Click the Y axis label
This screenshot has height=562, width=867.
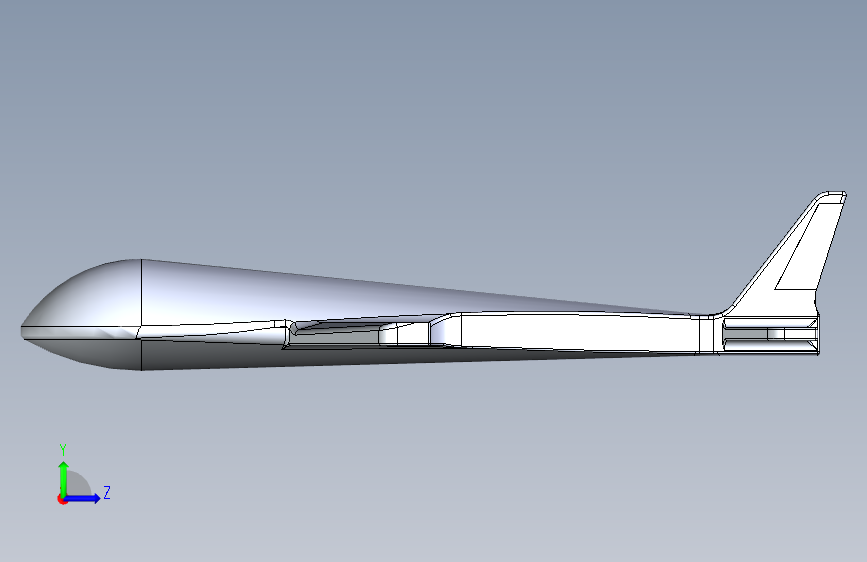(x=63, y=450)
